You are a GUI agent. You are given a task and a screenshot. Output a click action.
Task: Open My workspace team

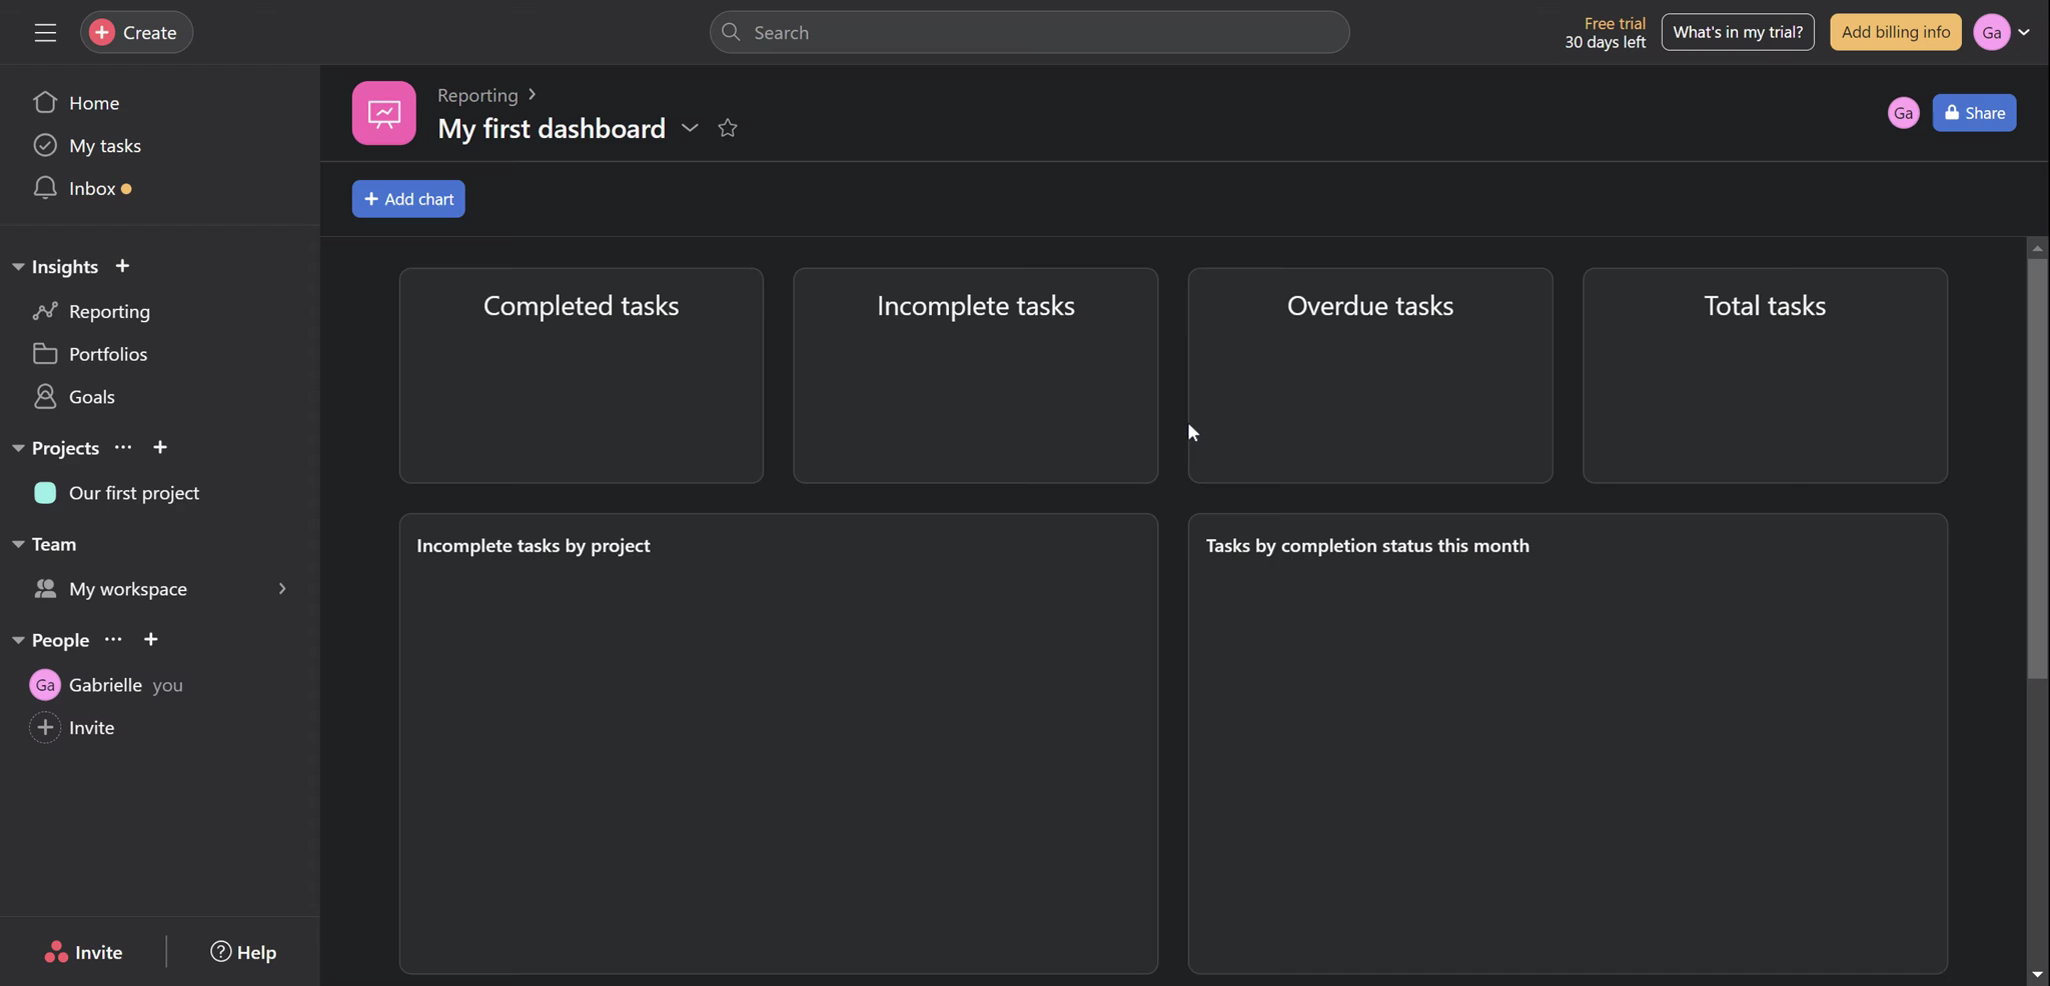point(128,589)
